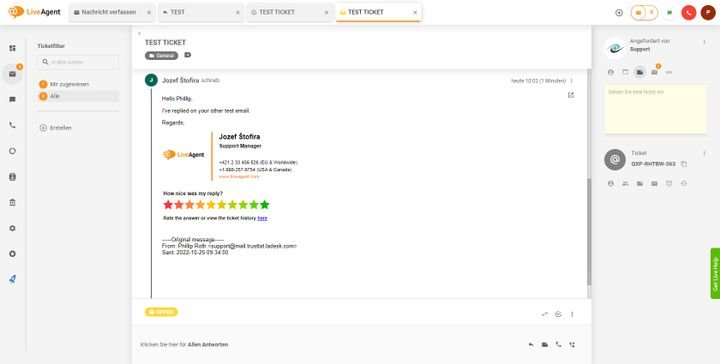Open the message three-dot menu beside timestamp
This screenshot has height=364, width=720.
coord(572,81)
